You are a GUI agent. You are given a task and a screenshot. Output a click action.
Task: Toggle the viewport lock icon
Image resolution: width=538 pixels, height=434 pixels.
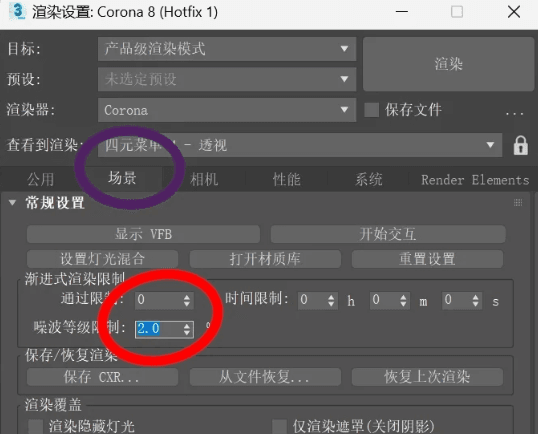click(x=521, y=145)
